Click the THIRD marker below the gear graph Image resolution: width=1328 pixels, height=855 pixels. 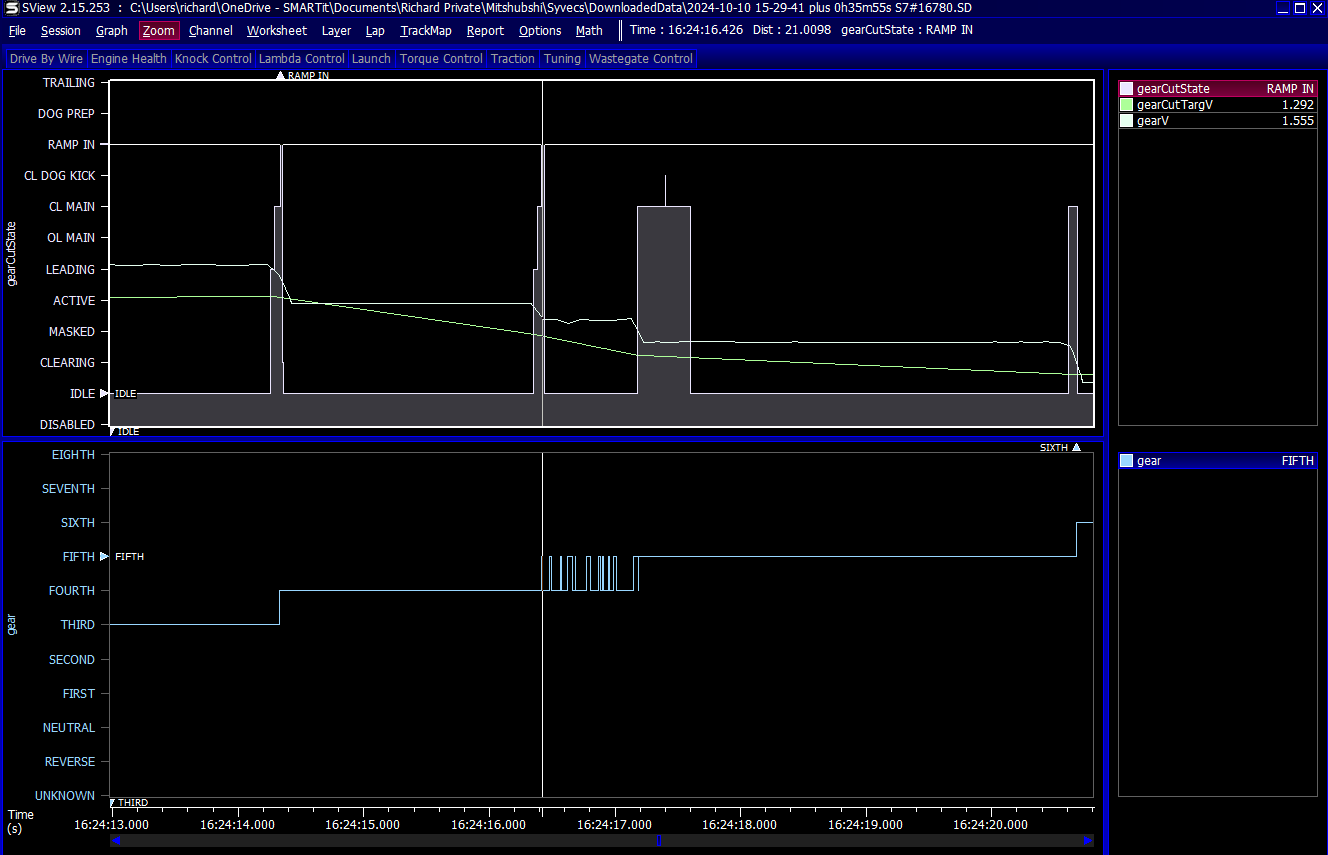coord(112,802)
